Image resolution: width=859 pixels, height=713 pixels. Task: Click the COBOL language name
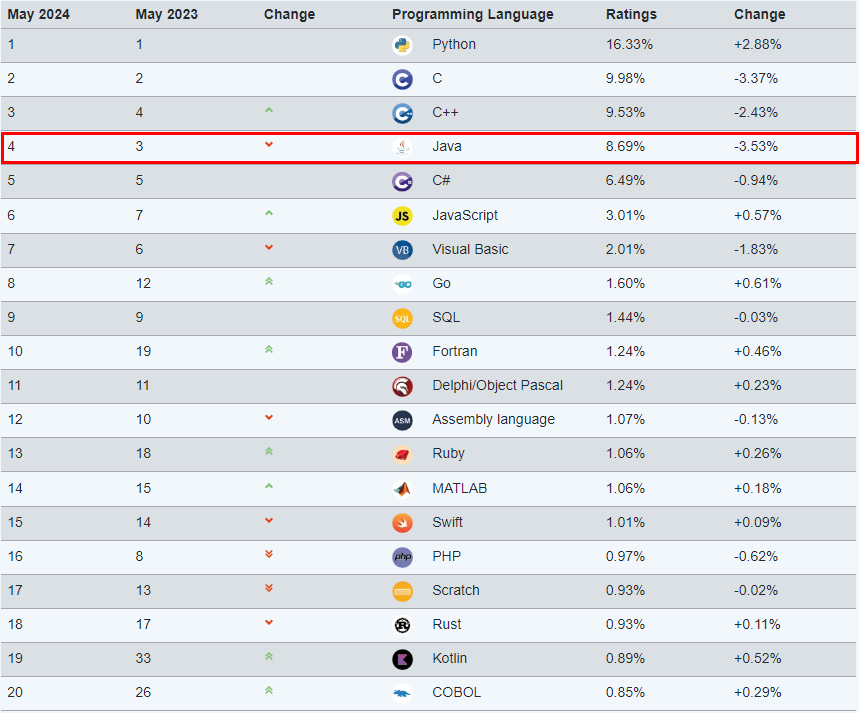(456, 692)
